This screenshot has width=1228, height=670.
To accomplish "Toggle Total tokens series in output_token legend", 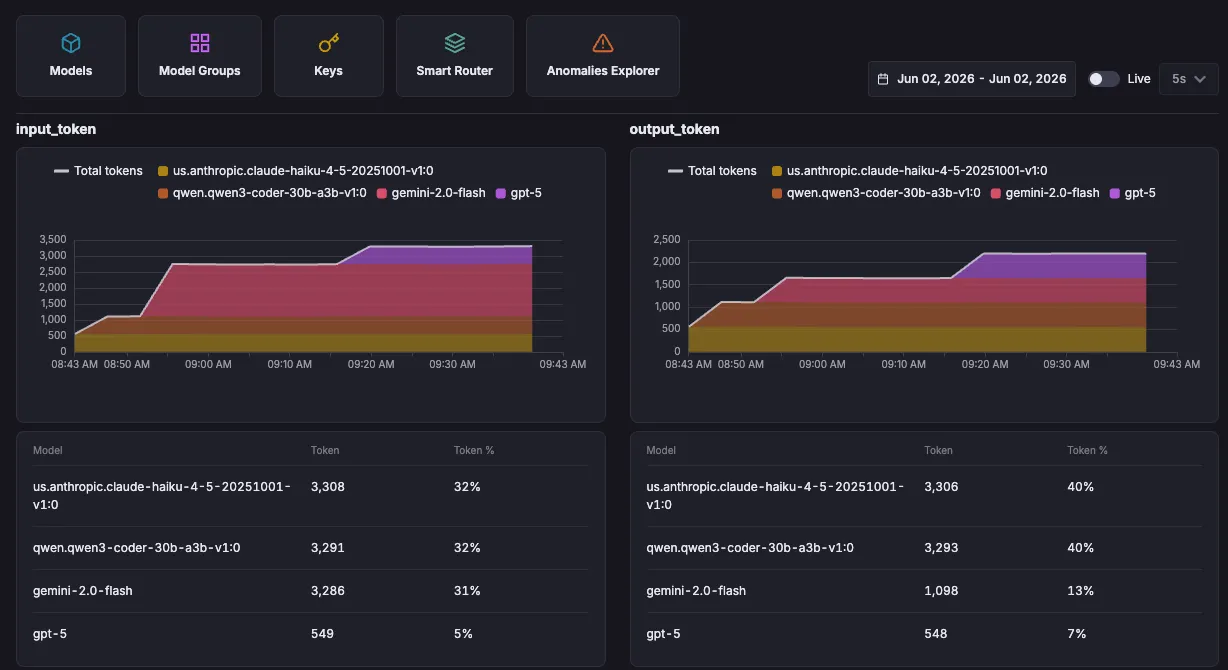I will [x=712, y=171].
